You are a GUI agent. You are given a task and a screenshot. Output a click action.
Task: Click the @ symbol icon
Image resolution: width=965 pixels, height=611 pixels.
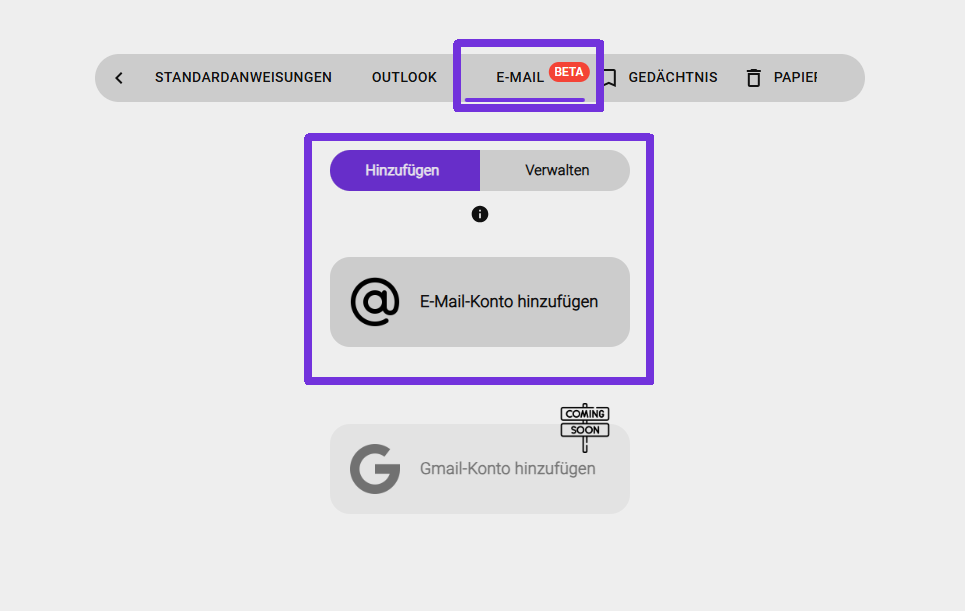375,302
